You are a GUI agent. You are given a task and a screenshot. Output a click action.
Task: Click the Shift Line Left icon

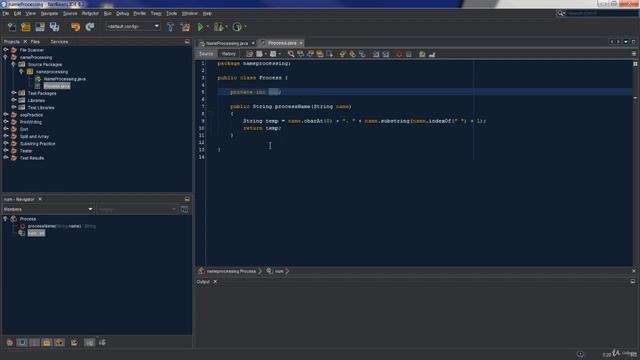click(x=376, y=54)
